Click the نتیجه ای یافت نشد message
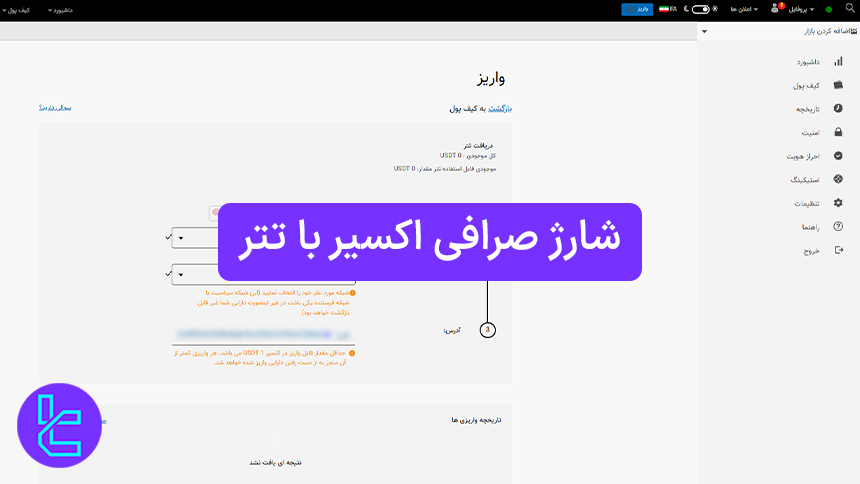860x484 pixels. click(x=275, y=463)
